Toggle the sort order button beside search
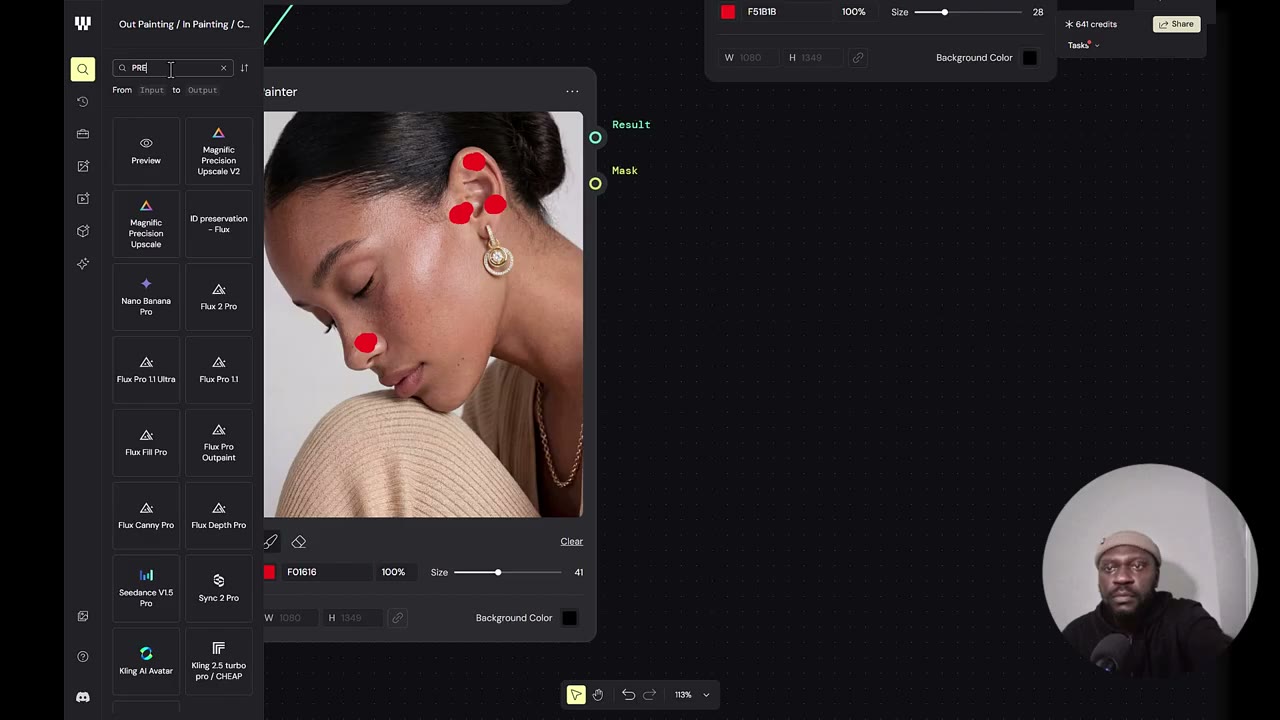1280x720 pixels. coord(244,68)
